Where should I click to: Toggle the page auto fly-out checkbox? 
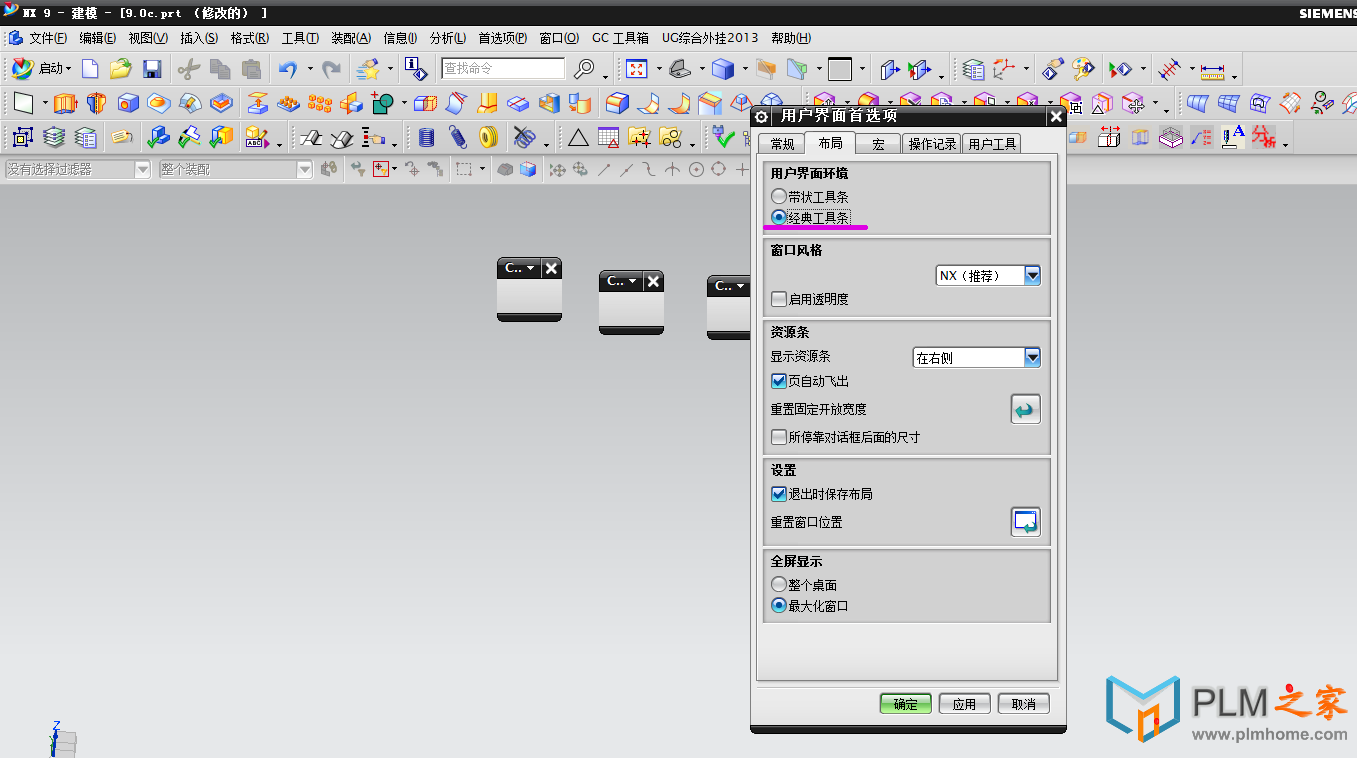[780, 381]
